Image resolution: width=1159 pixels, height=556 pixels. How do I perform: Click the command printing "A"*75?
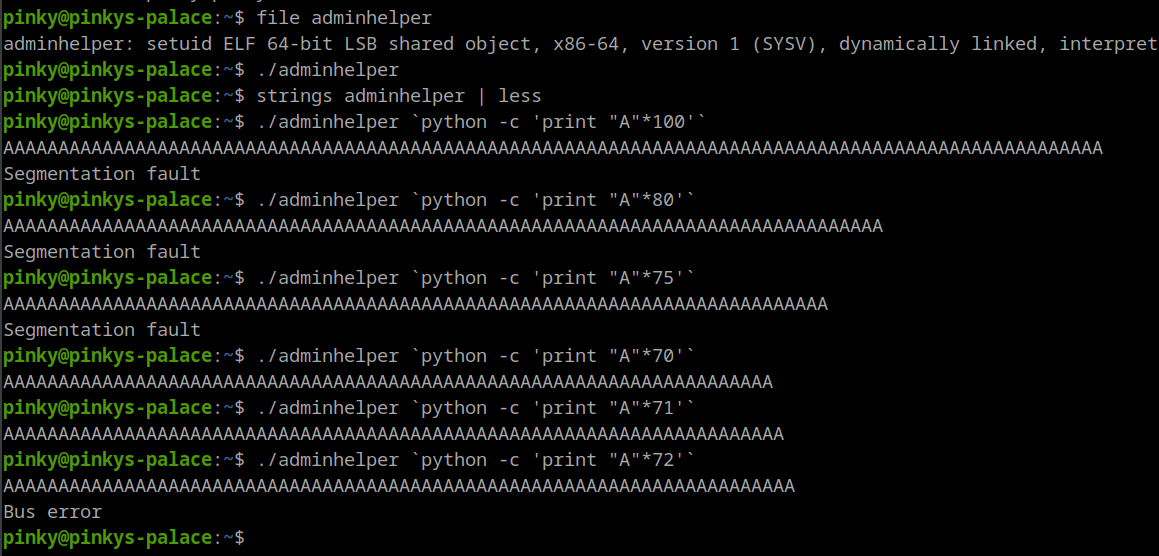[x=475, y=278]
